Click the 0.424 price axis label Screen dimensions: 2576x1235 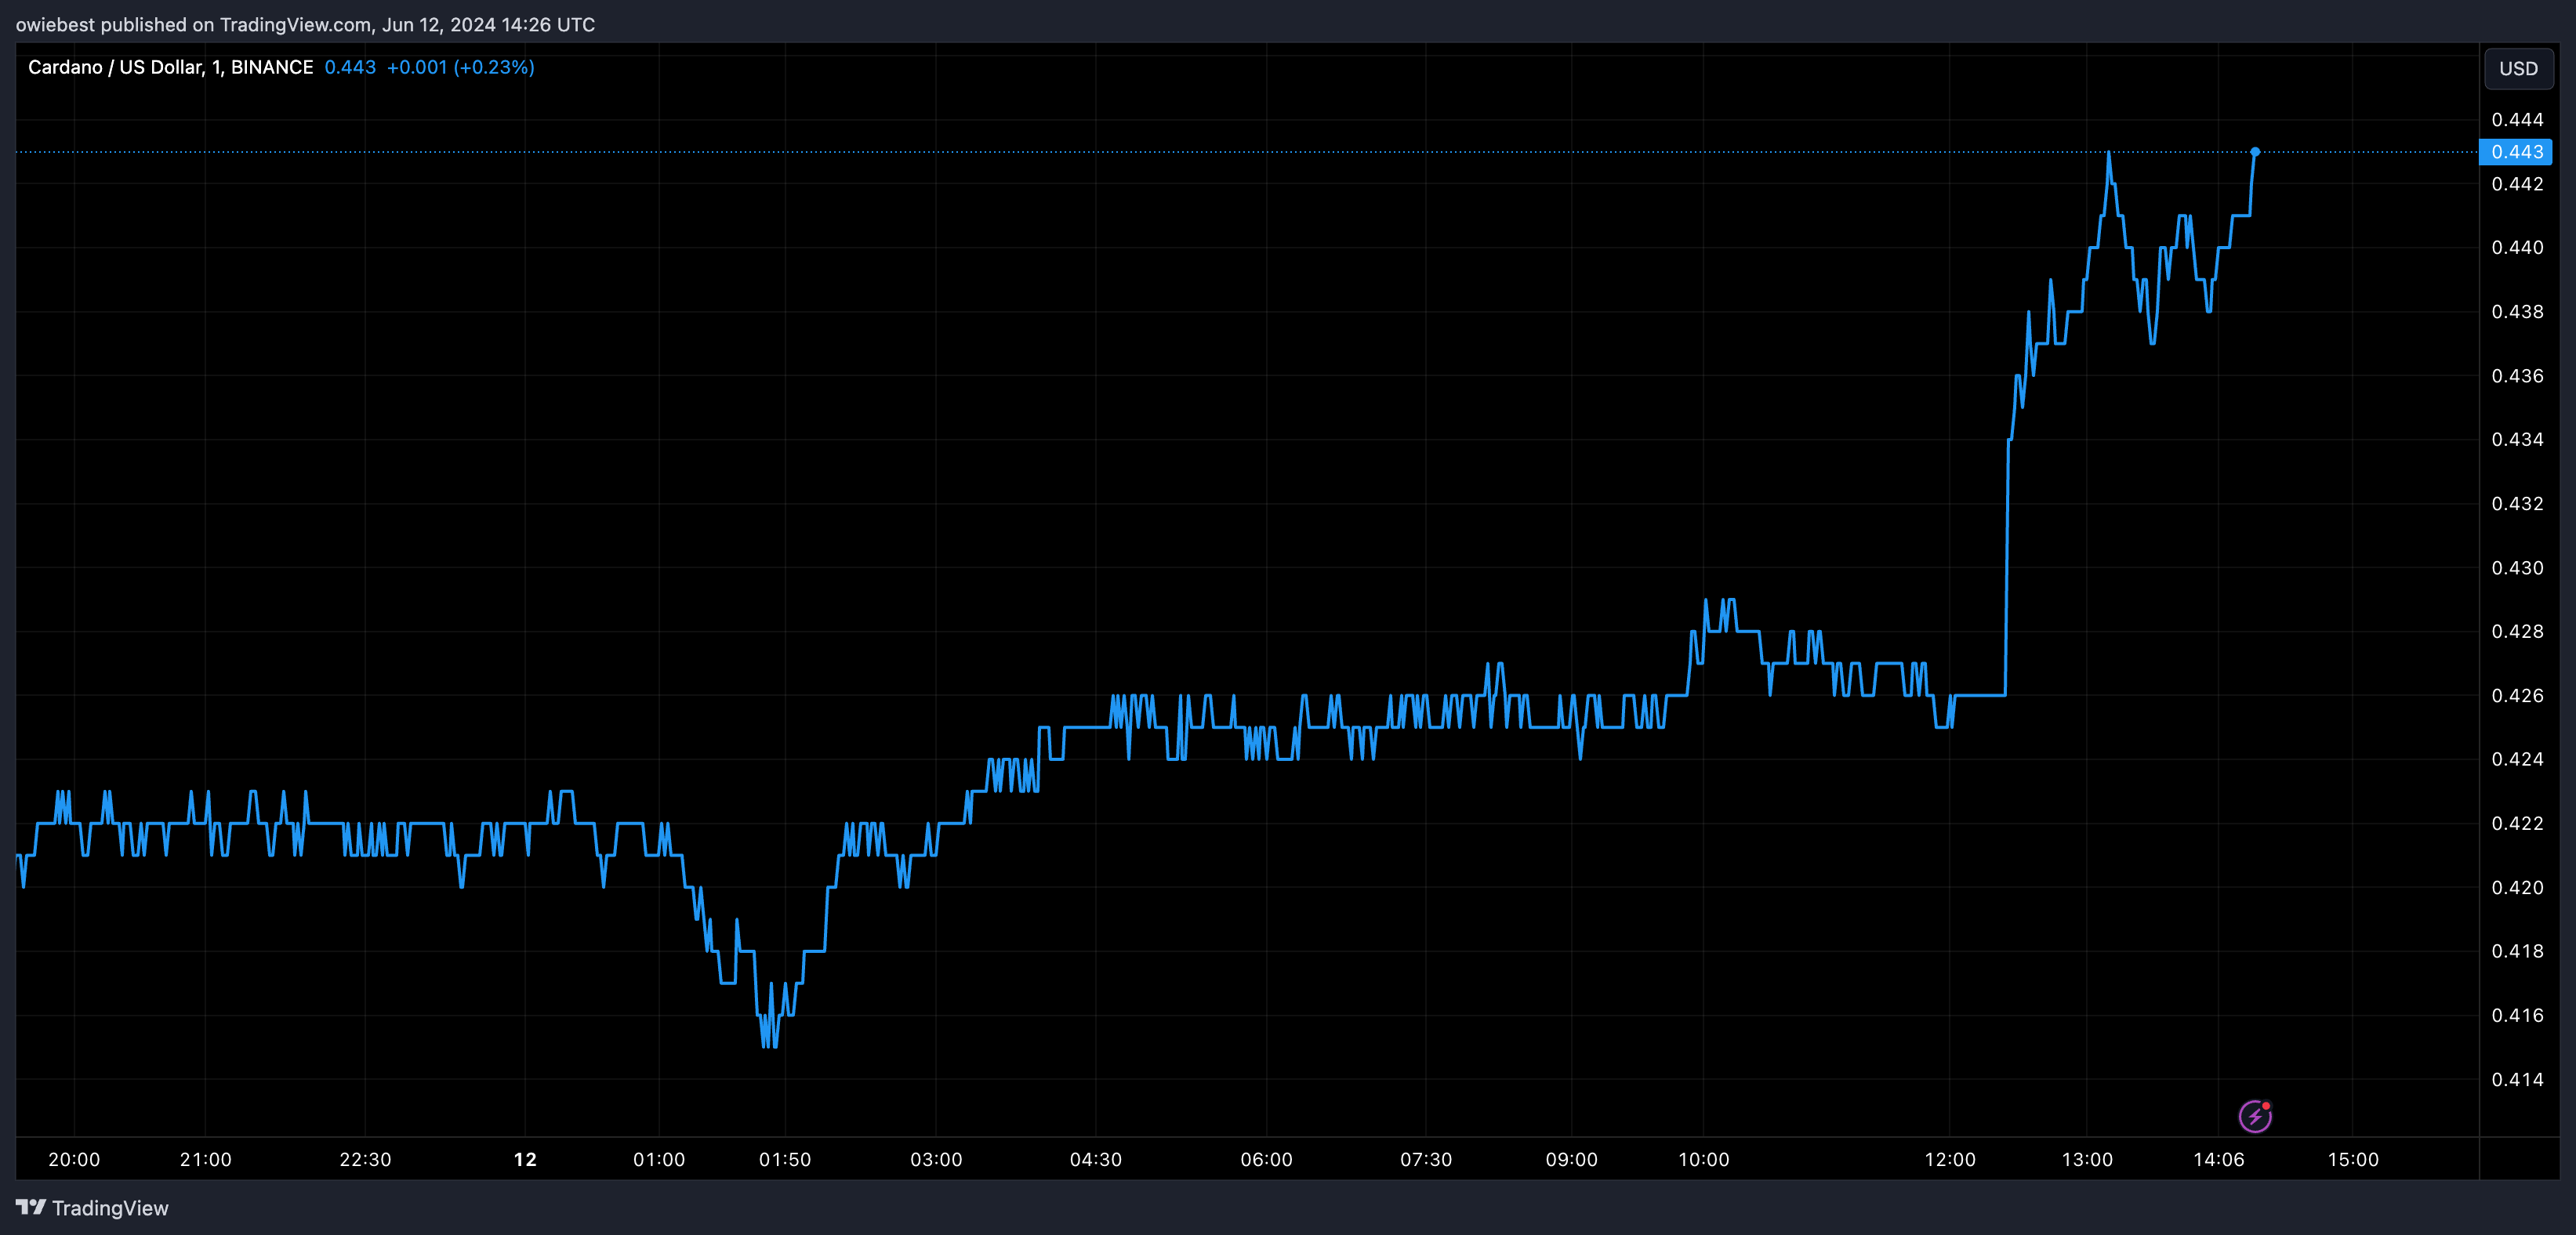[2517, 760]
